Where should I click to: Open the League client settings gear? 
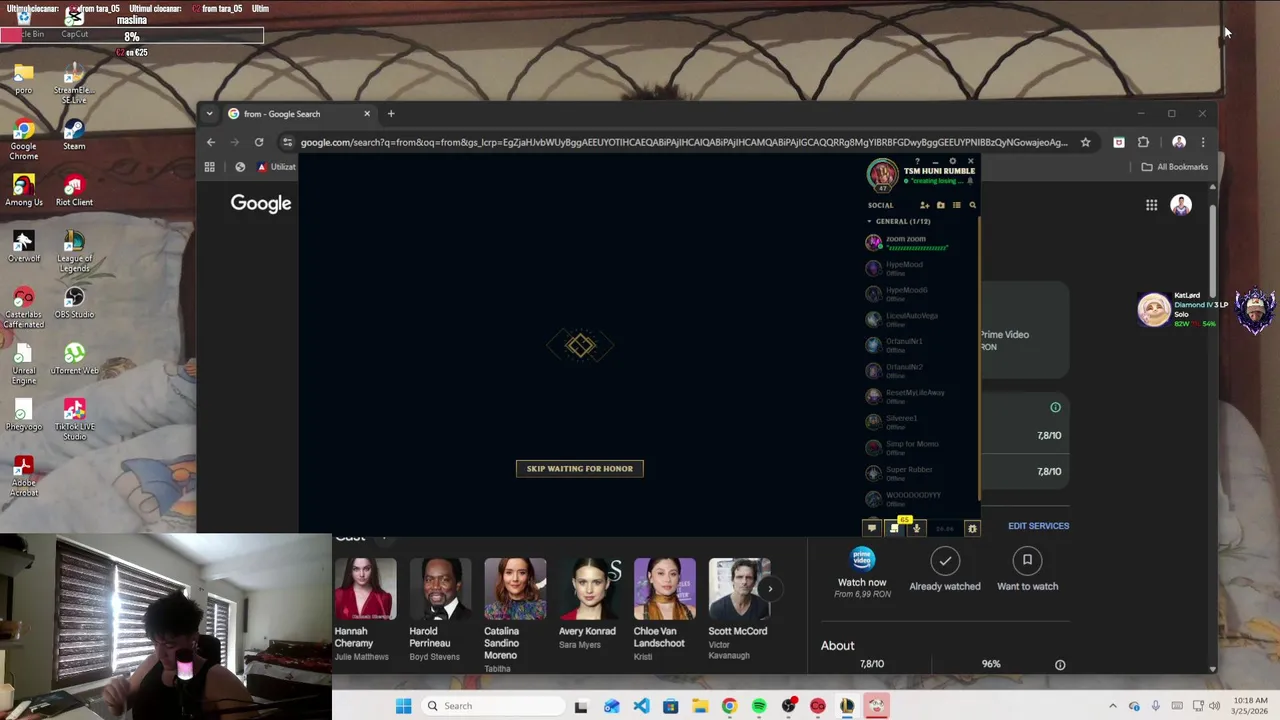tap(952, 161)
